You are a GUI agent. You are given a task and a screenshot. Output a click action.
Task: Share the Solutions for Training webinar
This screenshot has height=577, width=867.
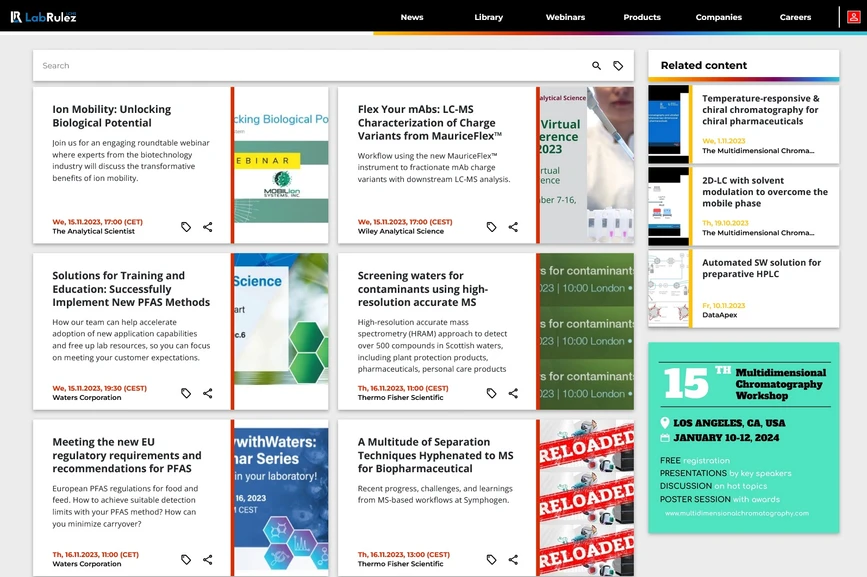point(207,393)
